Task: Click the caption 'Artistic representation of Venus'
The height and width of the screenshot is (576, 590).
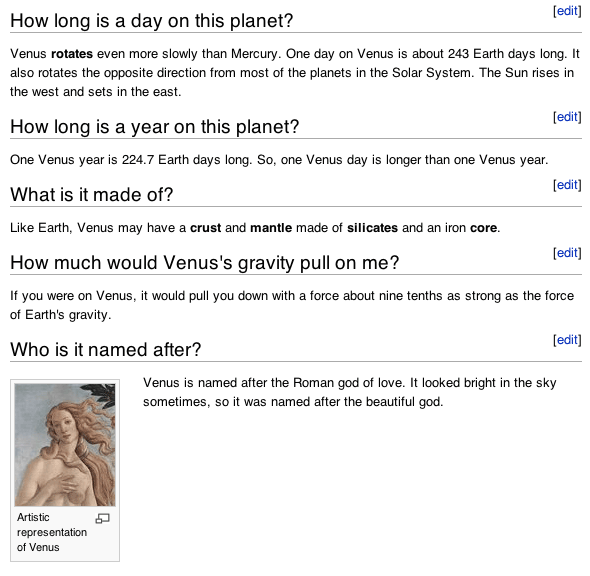Action: click(x=52, y=532)
